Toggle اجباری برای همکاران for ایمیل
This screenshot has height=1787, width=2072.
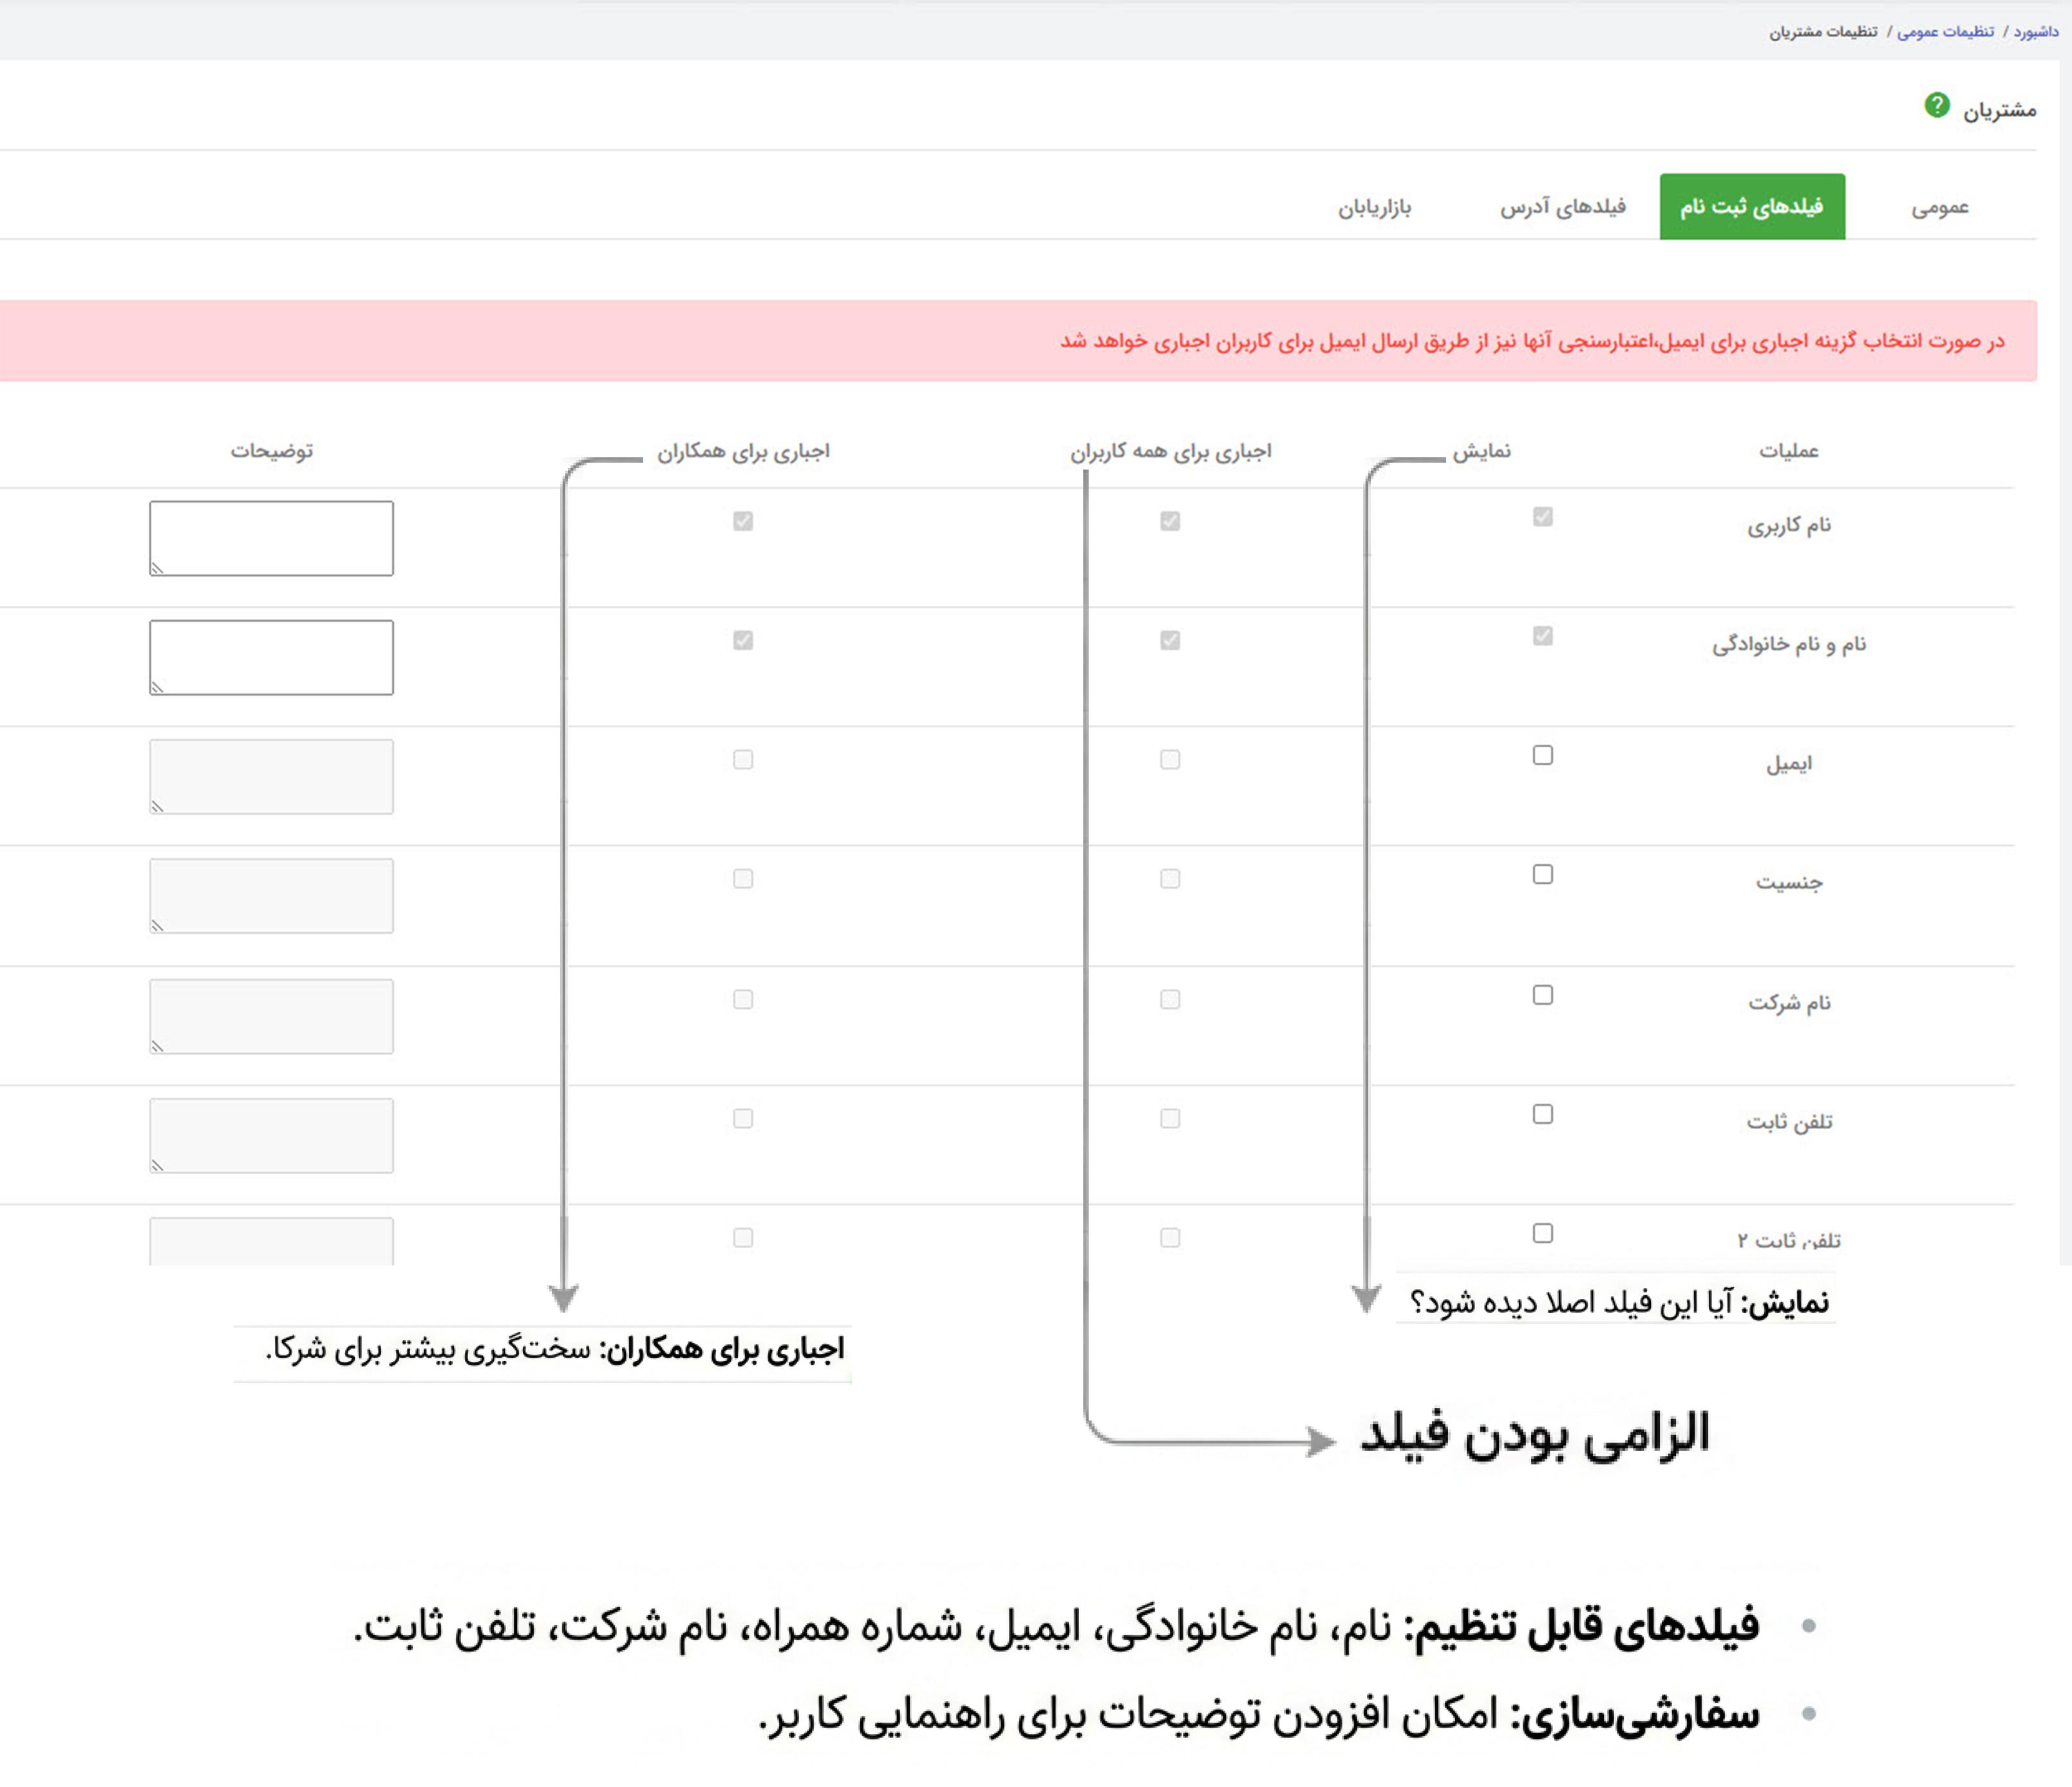pos(743,759)
